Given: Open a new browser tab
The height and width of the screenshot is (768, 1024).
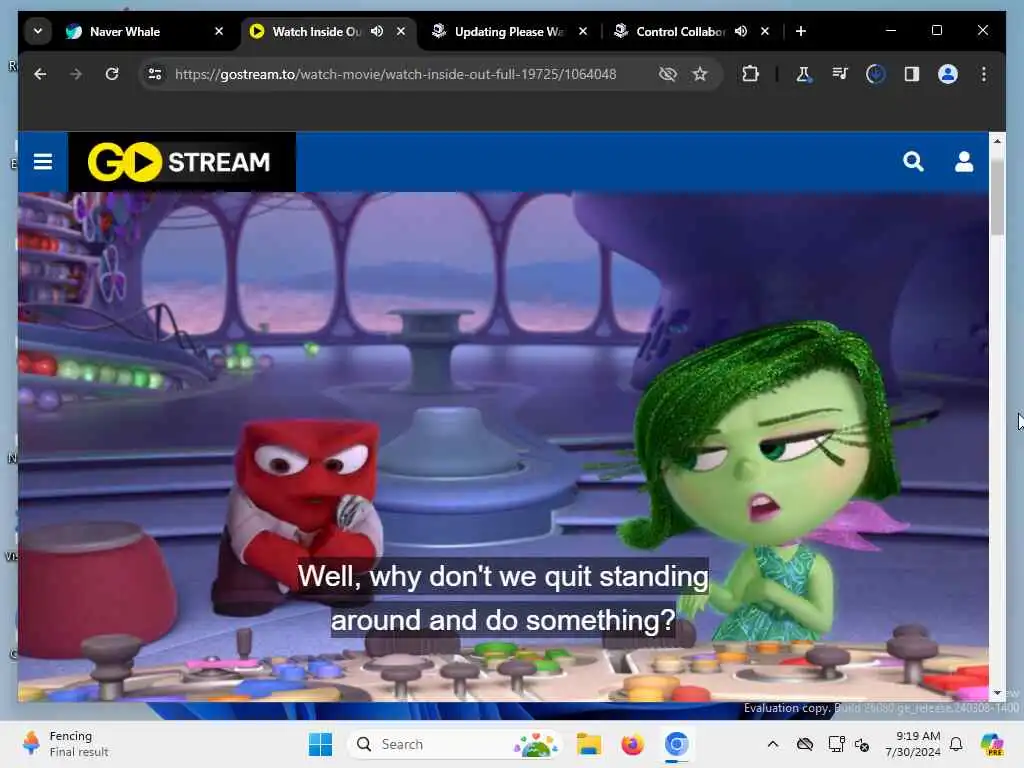Looking at the screenshot, I should click(801, 31).
